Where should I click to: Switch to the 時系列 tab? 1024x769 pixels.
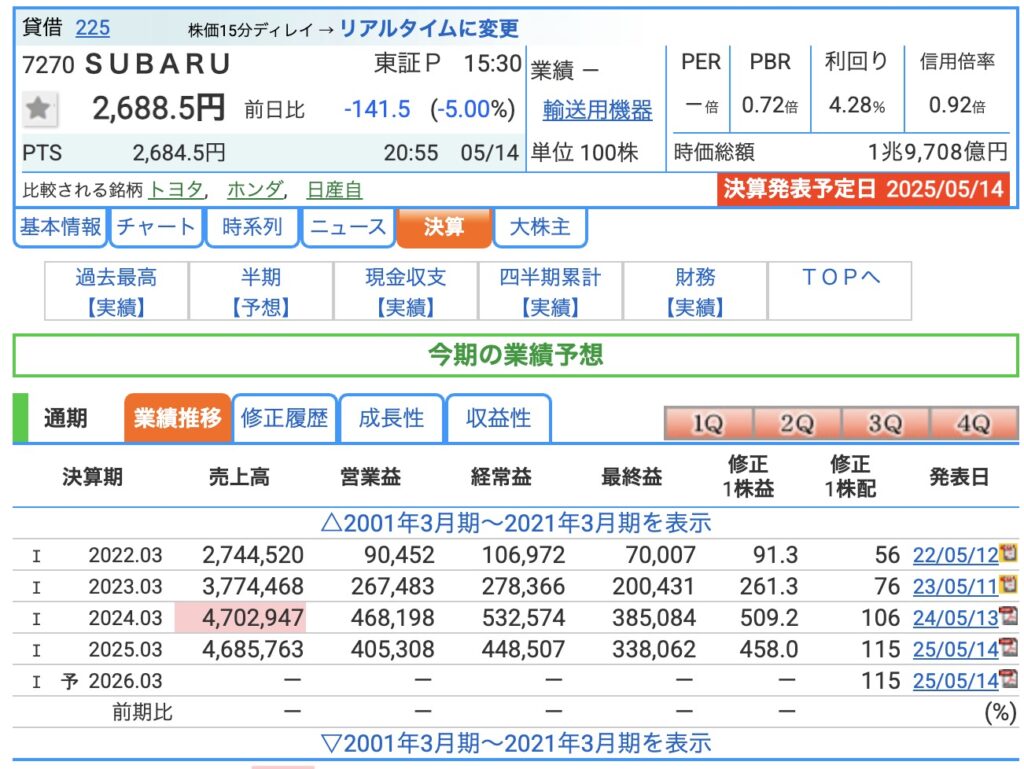[252, 227]
